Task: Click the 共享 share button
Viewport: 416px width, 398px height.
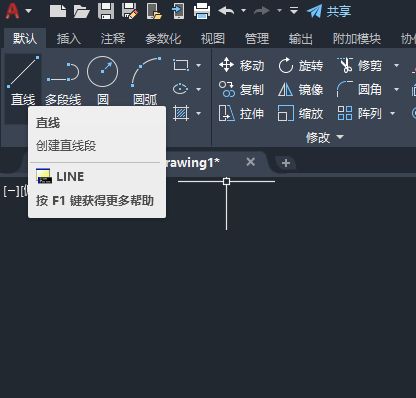Action: (x=329, y=11)
